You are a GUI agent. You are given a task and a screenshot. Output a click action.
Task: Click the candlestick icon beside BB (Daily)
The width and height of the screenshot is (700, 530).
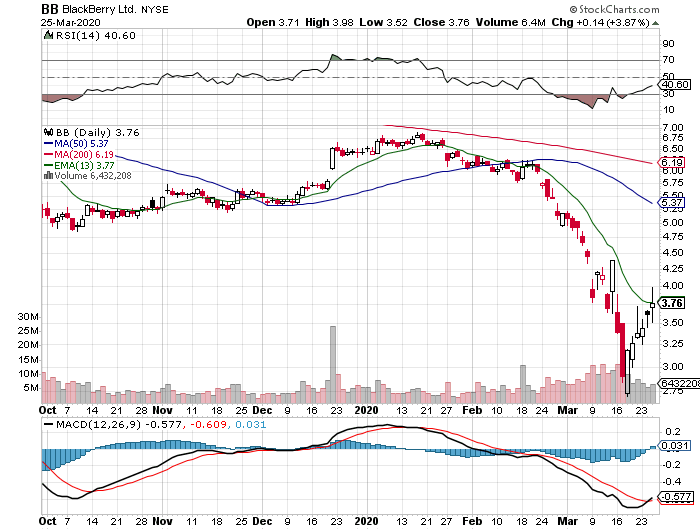(x=46, y=131)
